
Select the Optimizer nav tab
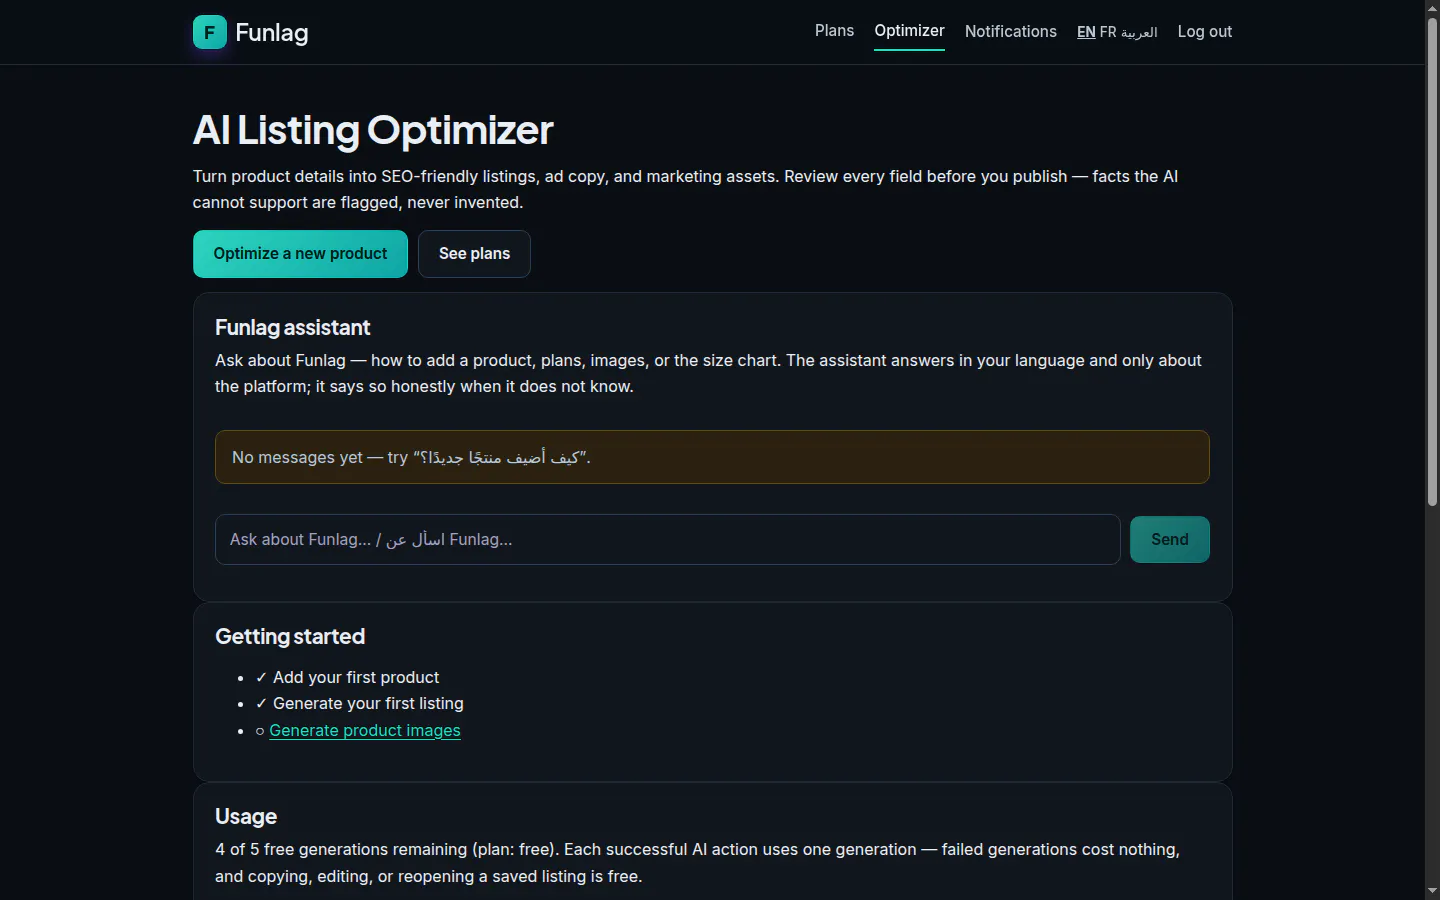[x=909, y=31]
